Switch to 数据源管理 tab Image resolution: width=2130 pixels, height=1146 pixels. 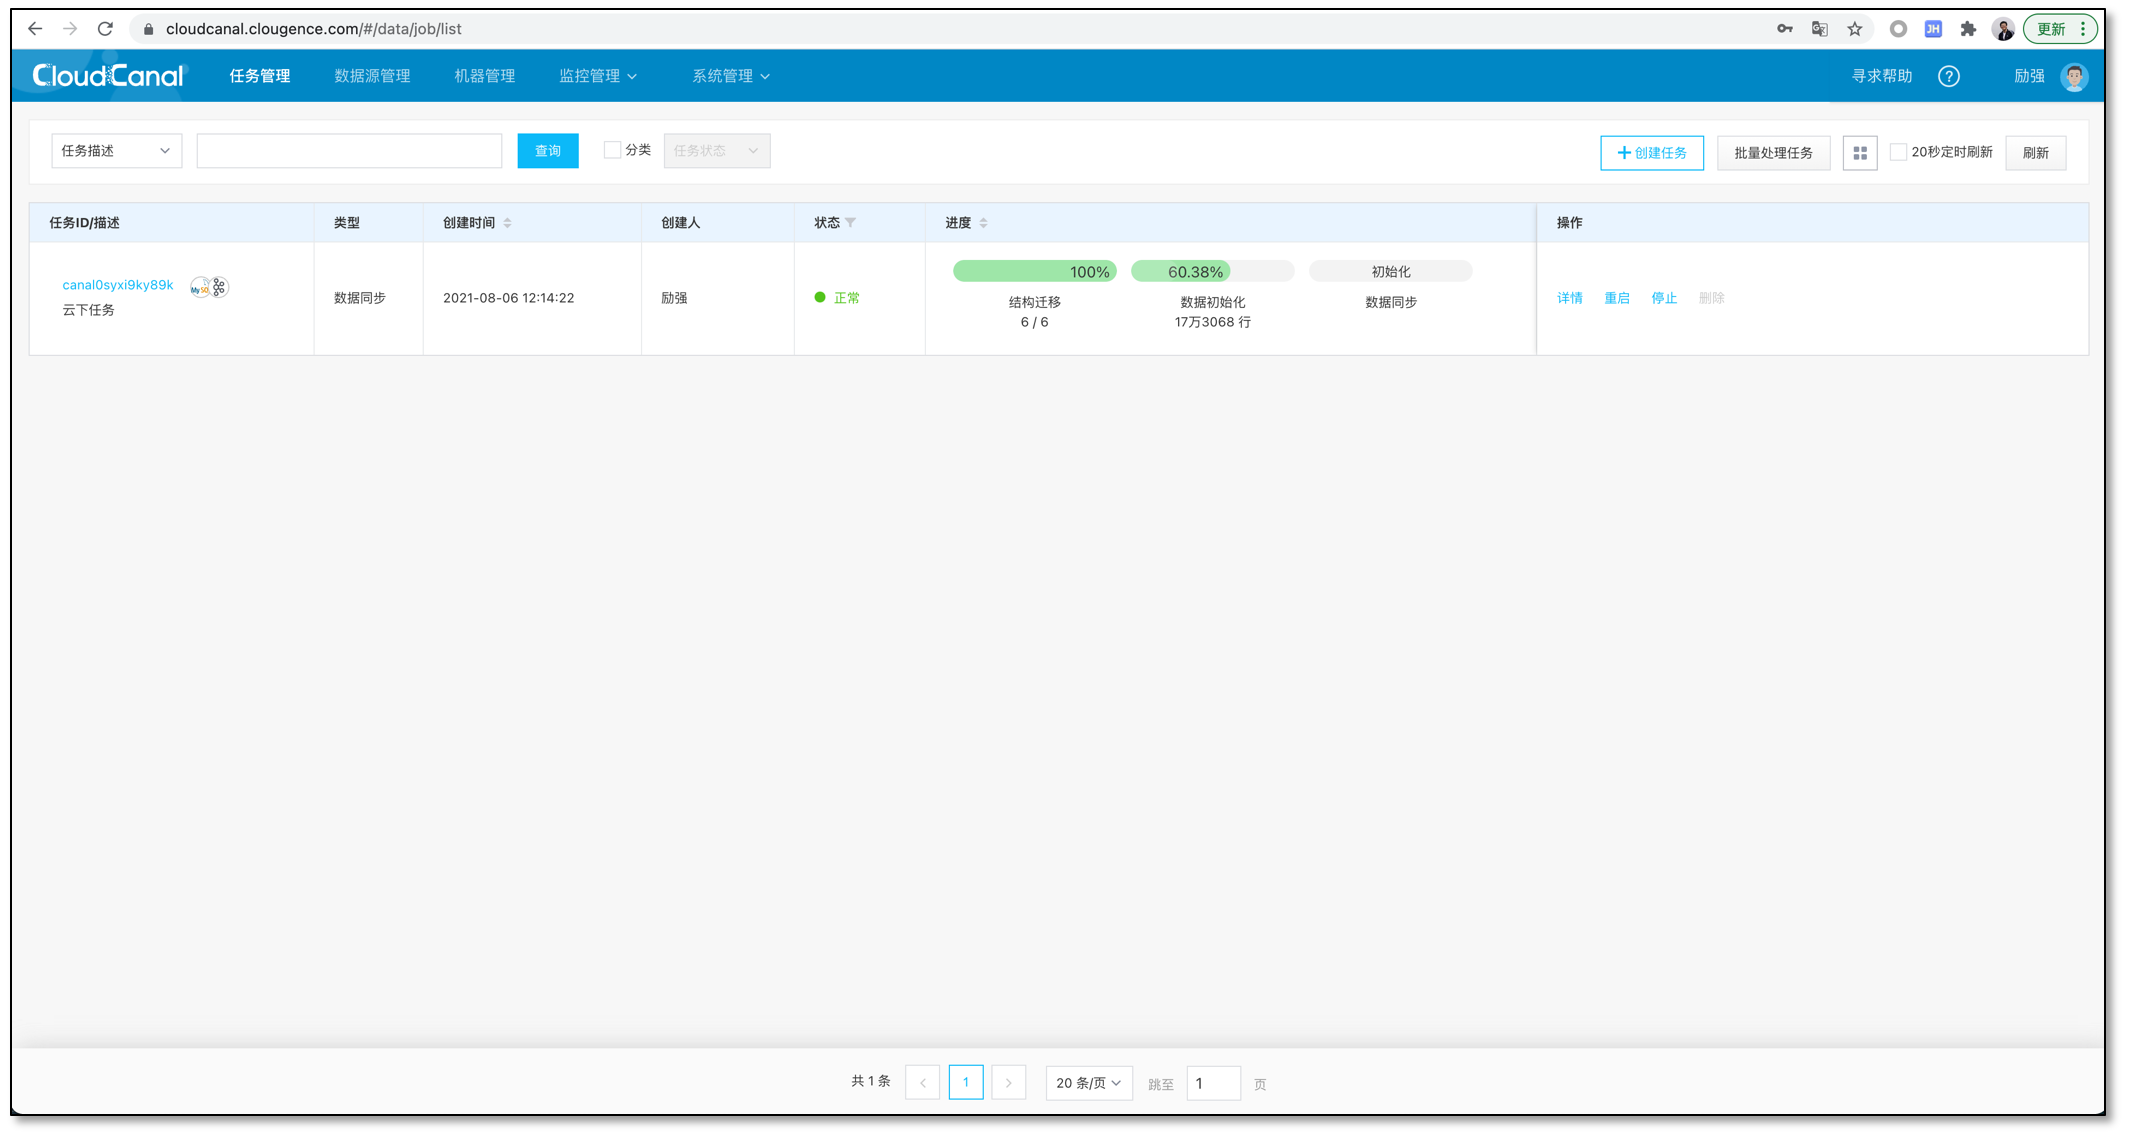click(372, 76)
